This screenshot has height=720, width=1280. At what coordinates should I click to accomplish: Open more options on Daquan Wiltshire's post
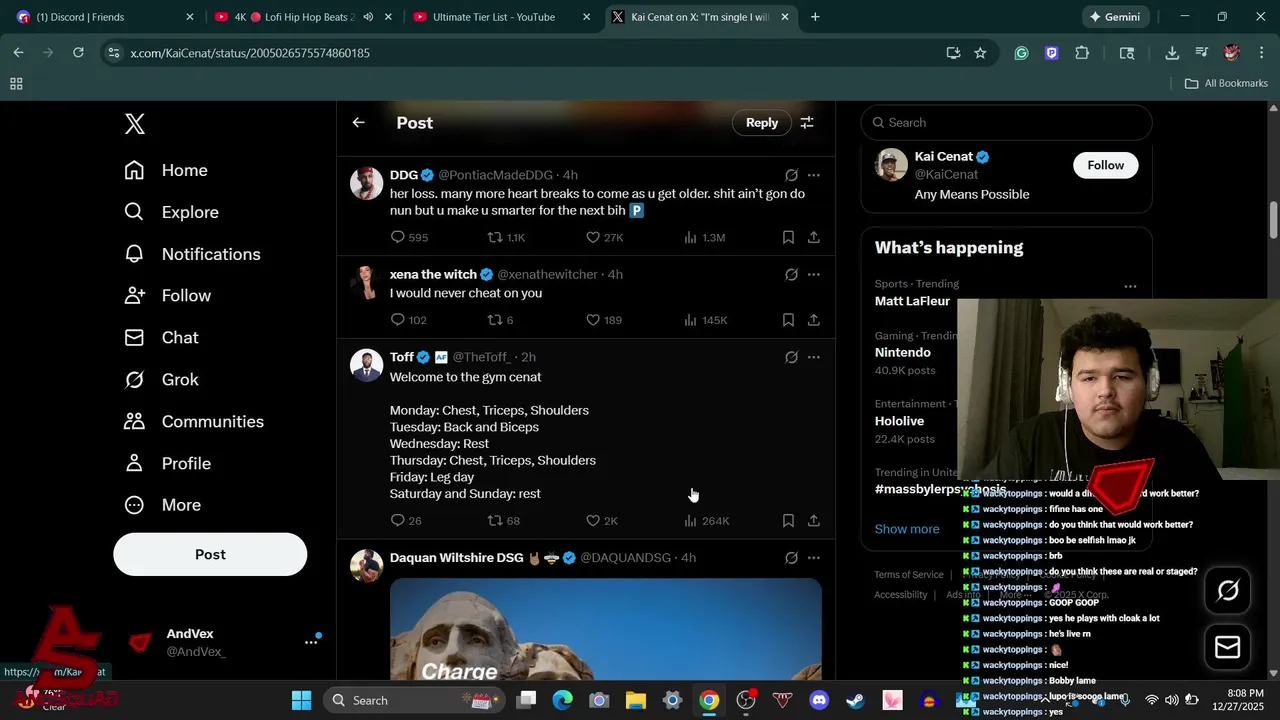click(814, 558)
